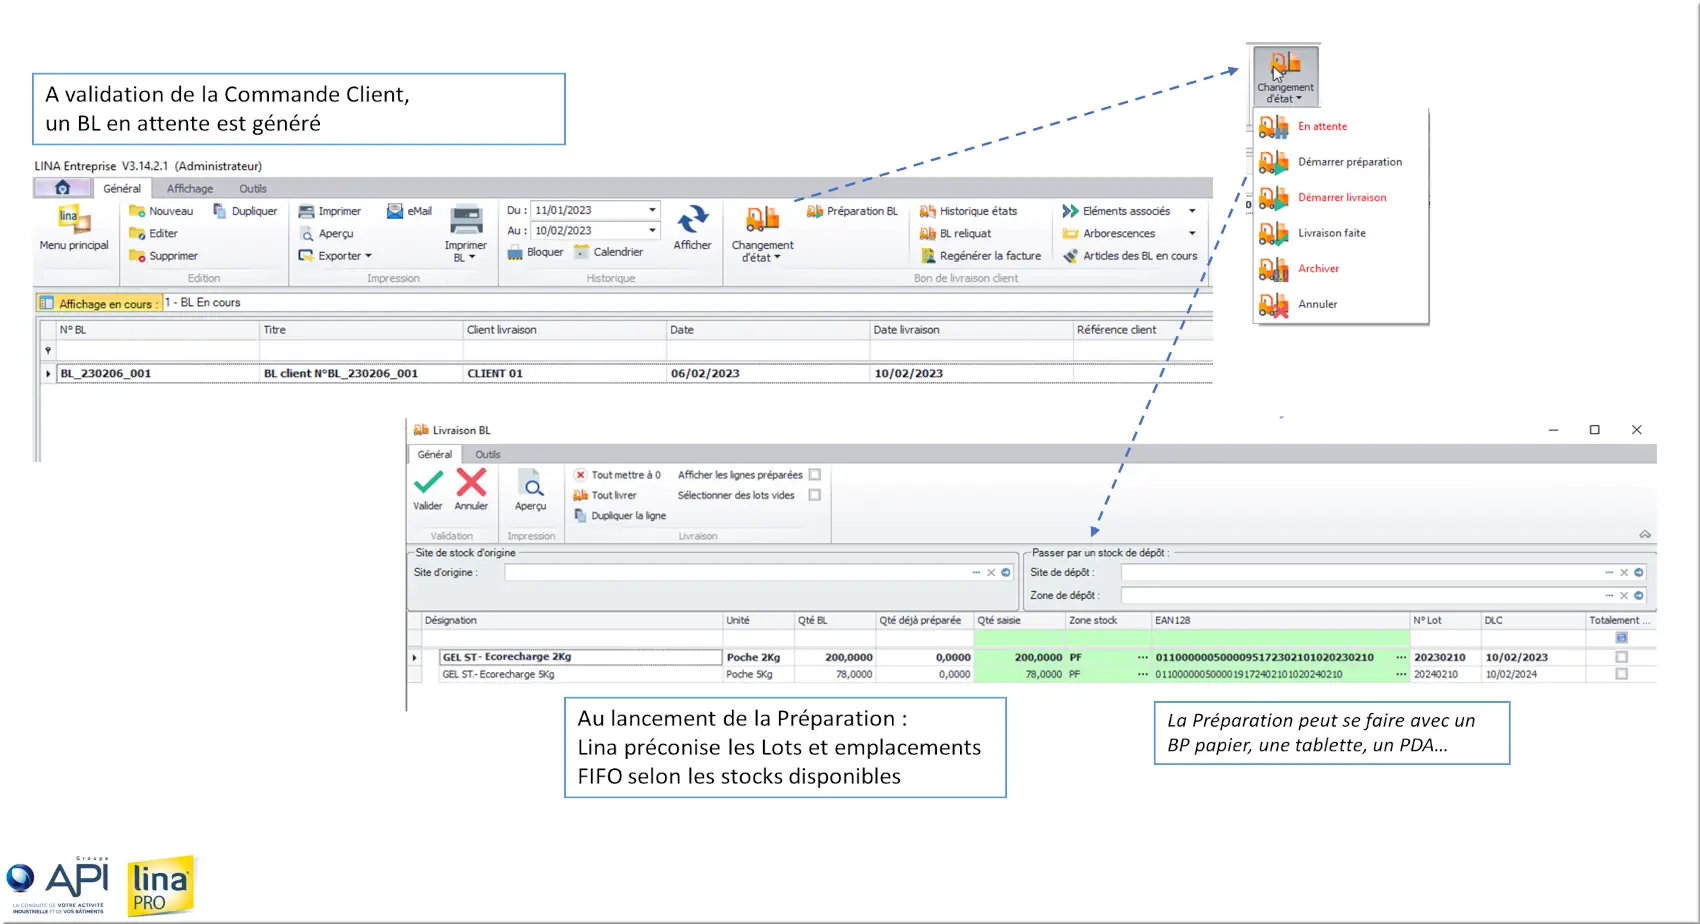1700x924 pixels.
Task: Select the Editer tool
Action: pyautogui.click(x=153, y=233)
